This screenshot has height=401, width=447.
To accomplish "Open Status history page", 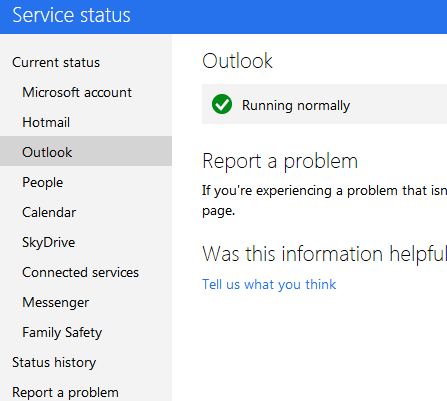I will 54,363.
